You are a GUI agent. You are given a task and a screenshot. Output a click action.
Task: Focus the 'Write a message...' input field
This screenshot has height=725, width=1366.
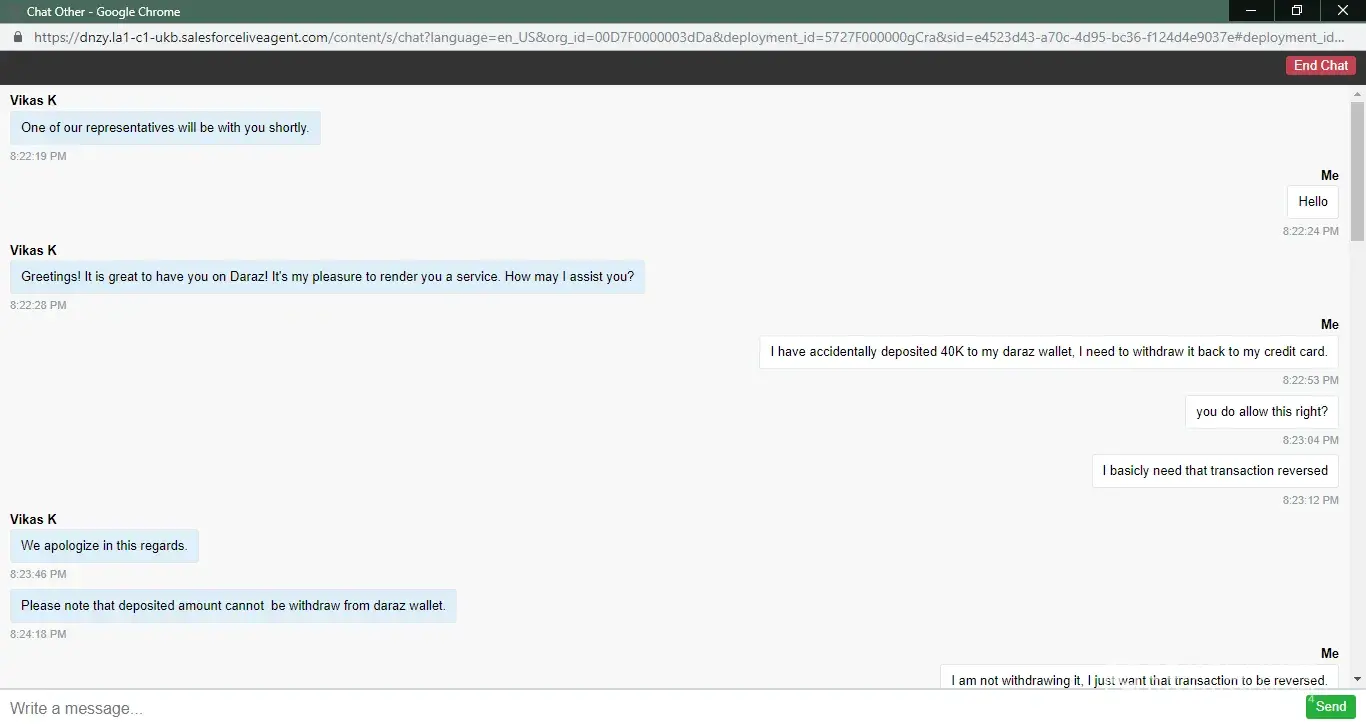[640, 708]
